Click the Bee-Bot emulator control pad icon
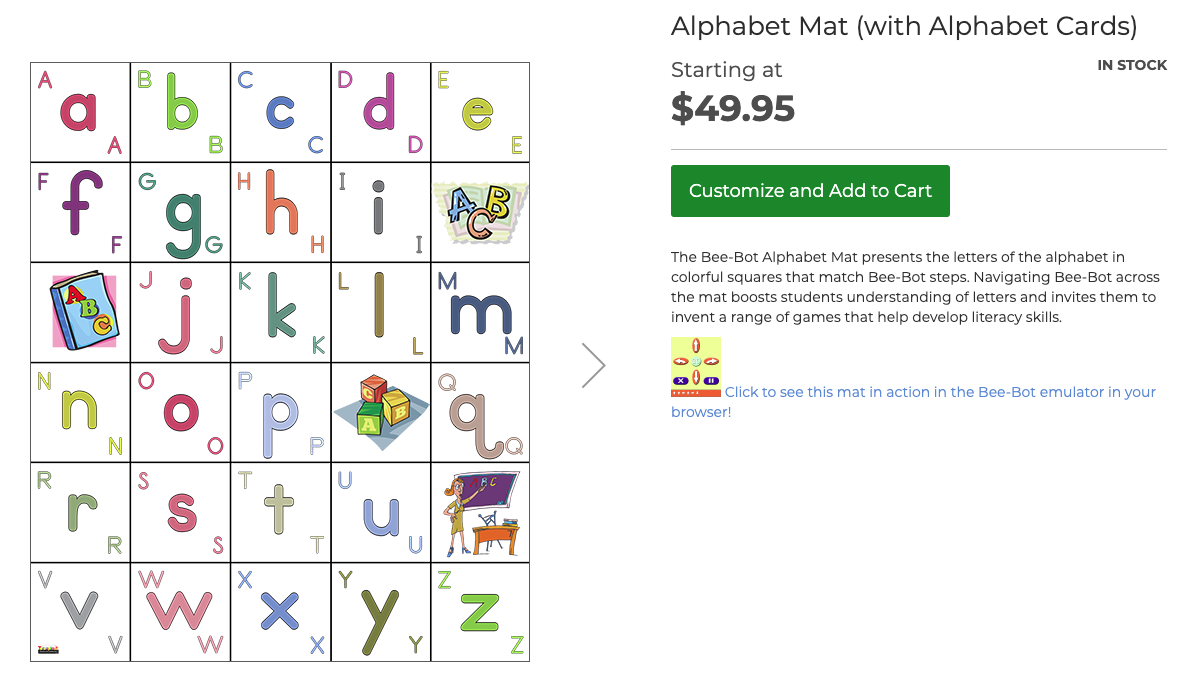This screenshot has height=675, width=1200. coord(695,367)
